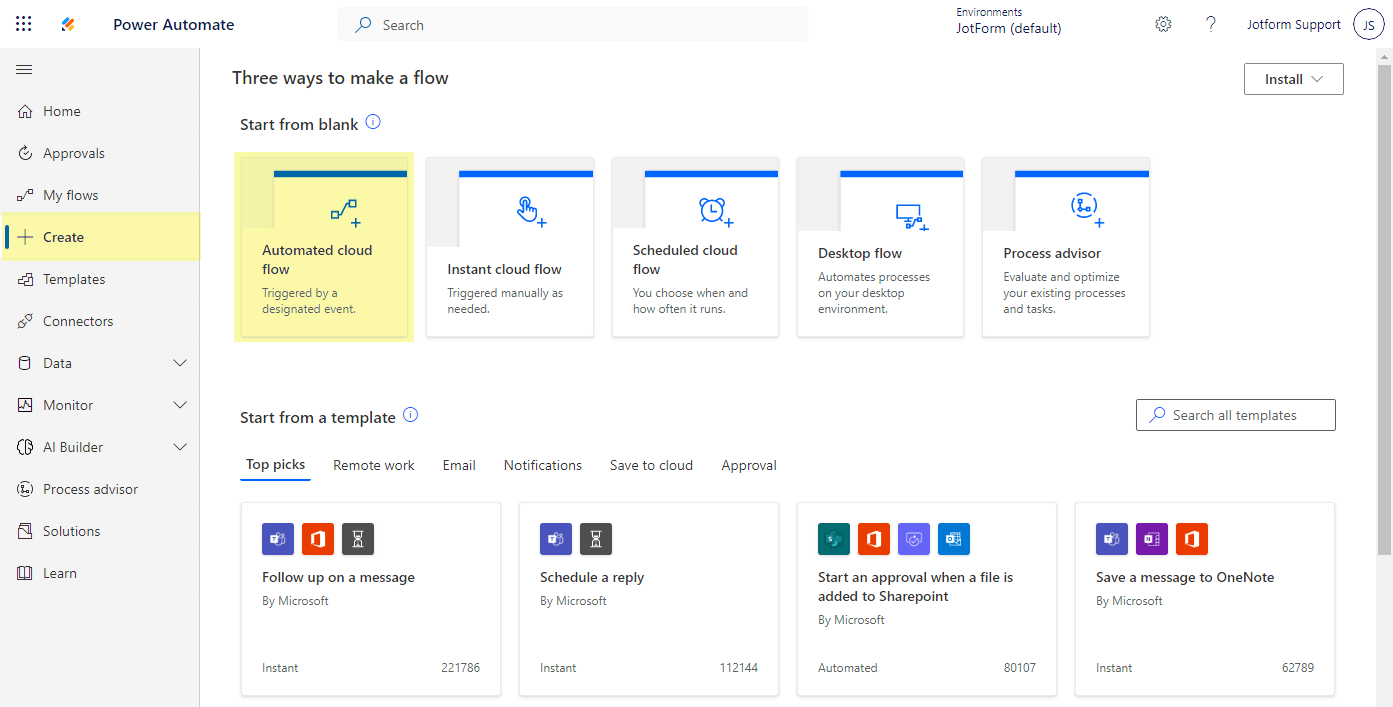Open the Install dropdown button
Viewport: 1393px width, 707px height.
[x=1293, y=79]
